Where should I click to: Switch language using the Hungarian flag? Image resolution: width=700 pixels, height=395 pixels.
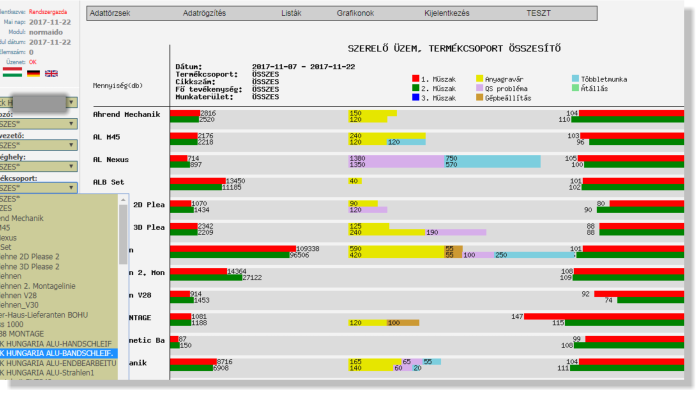pyautogui.click(x=12, y=73)
